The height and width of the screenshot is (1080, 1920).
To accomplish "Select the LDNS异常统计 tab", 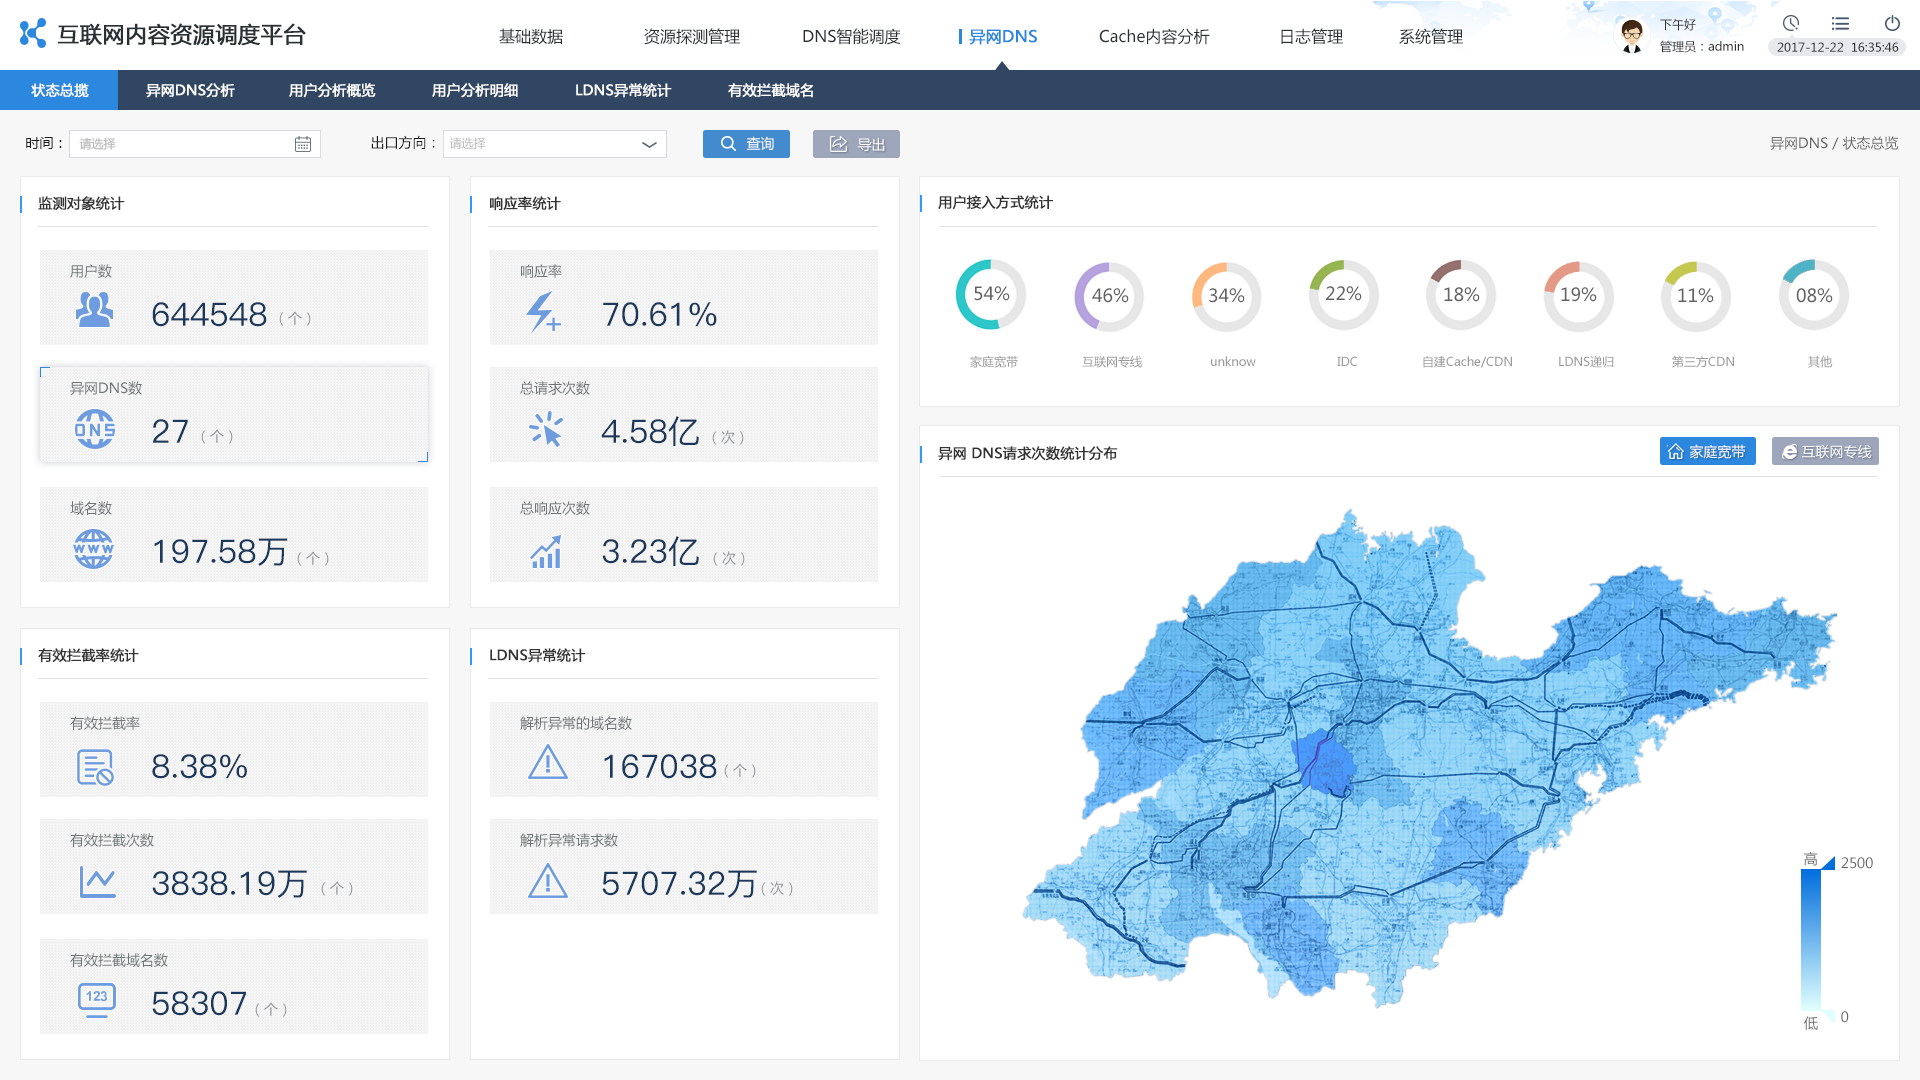I will 622,90.
